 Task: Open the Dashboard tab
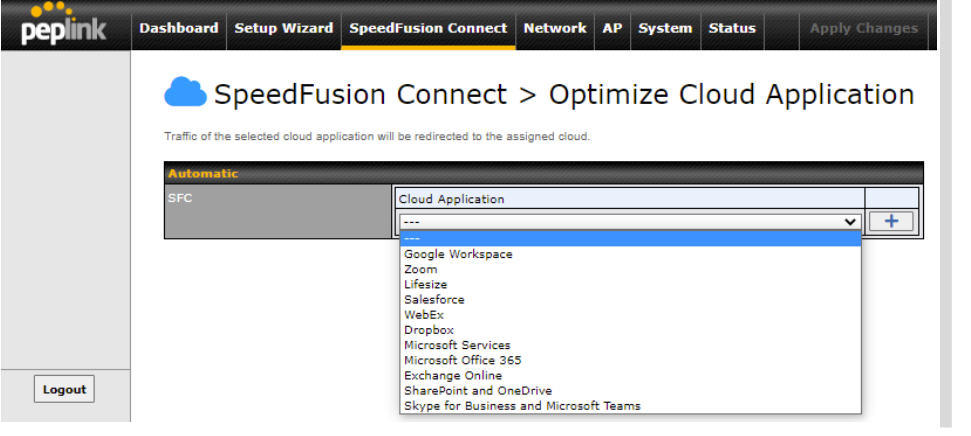(x=178, y=28)
